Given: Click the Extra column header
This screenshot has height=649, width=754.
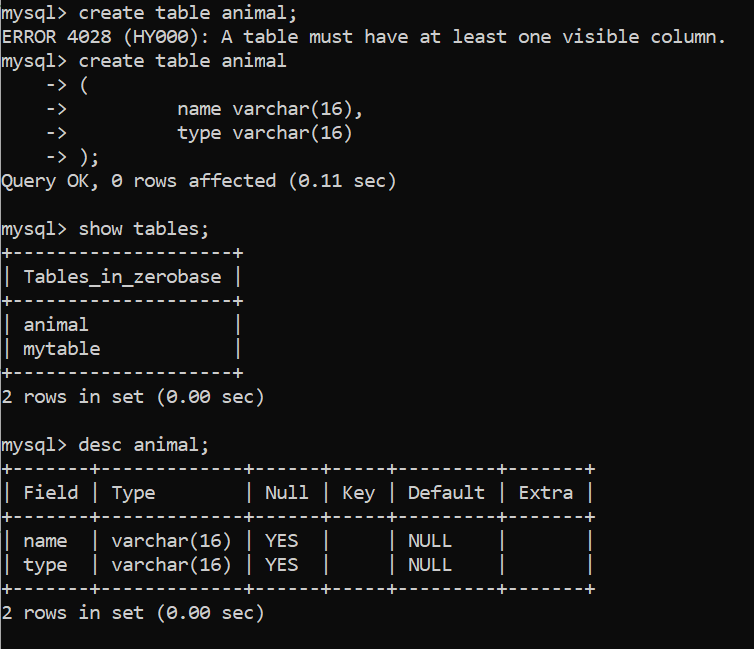Looking at the screenshot, I should pos(546,493).
